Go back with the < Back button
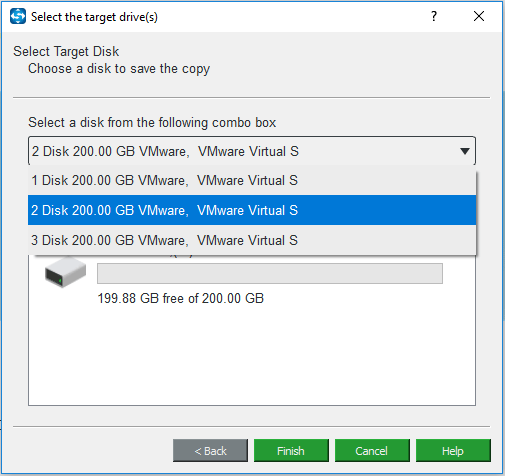The image size is (505, 476). click(210, 451)
